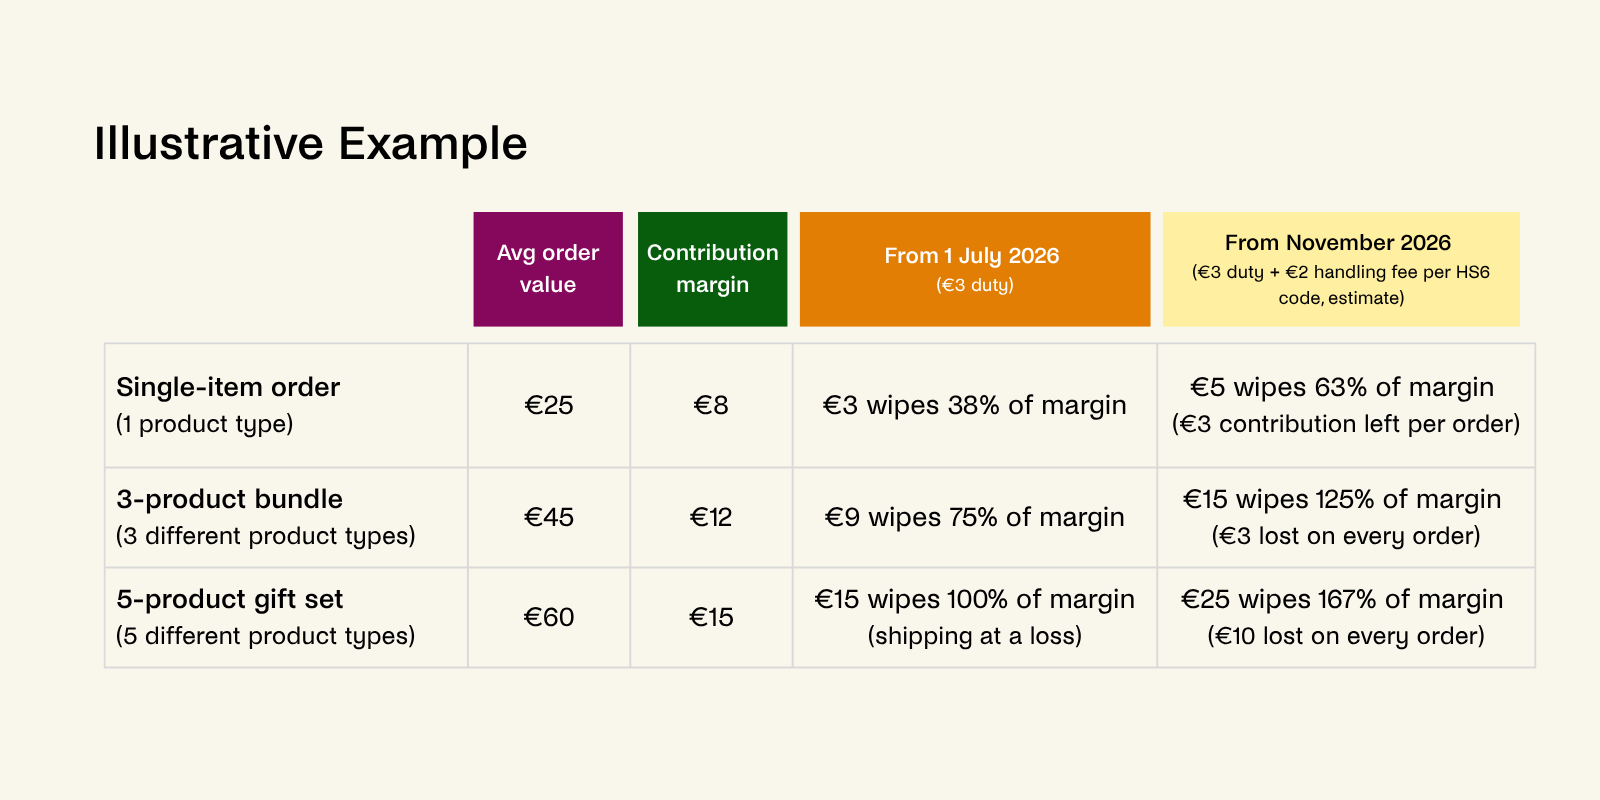Select the €9 wipes 75% of margin cell
This screenshot has width=1600, height=800.
click(975, 517)
